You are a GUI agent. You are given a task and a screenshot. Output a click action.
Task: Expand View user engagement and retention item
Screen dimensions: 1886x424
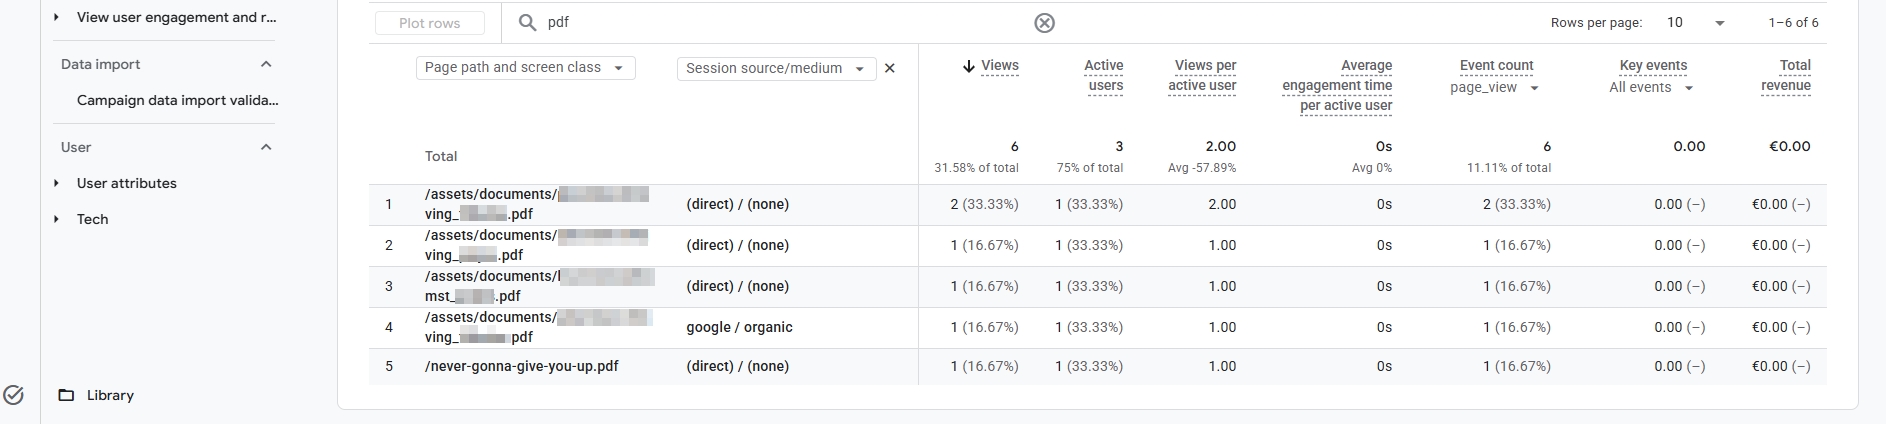[x=56, y=17]
